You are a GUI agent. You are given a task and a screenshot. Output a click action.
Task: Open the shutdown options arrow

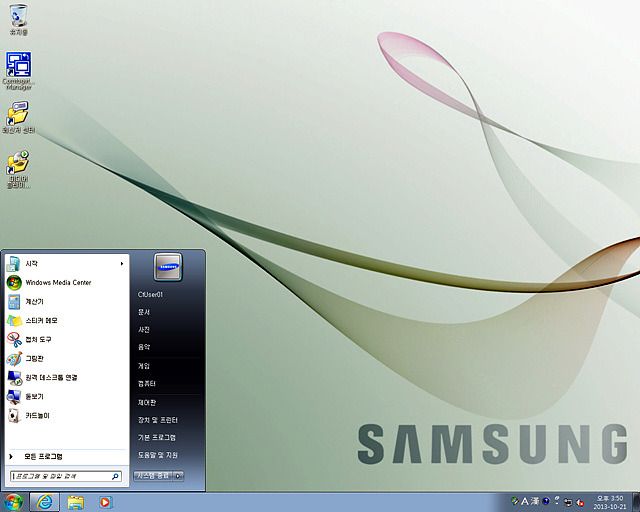(178, 476)
